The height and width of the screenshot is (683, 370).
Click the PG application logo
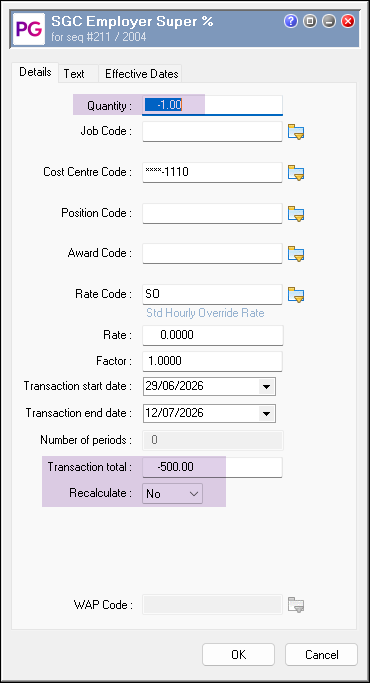point(29,29)
